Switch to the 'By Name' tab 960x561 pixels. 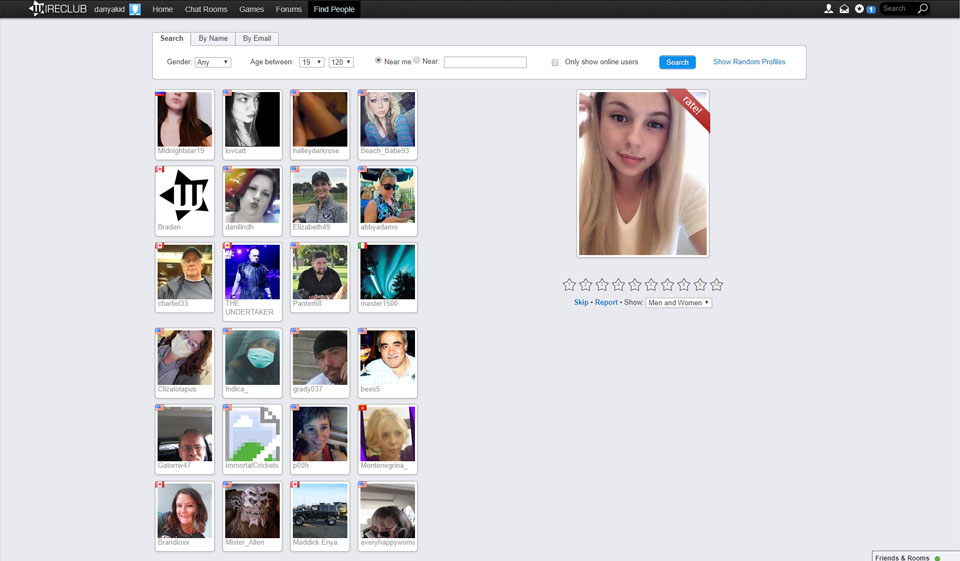point(213,39)
